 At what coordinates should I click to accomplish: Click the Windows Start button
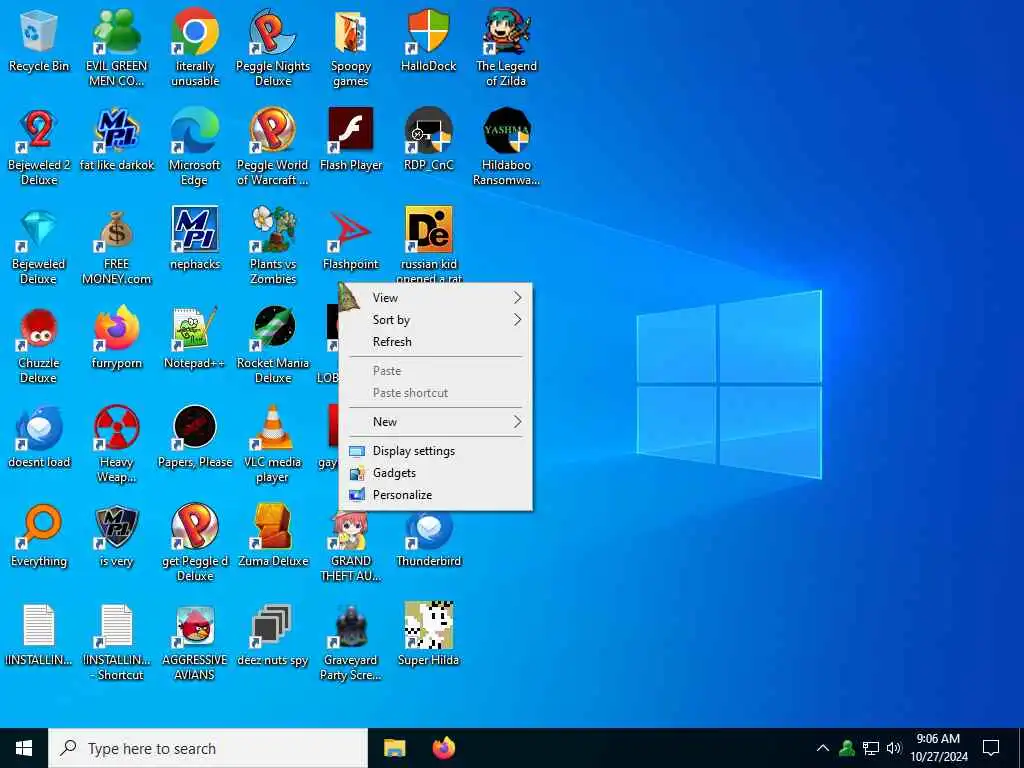coord(24,748)
